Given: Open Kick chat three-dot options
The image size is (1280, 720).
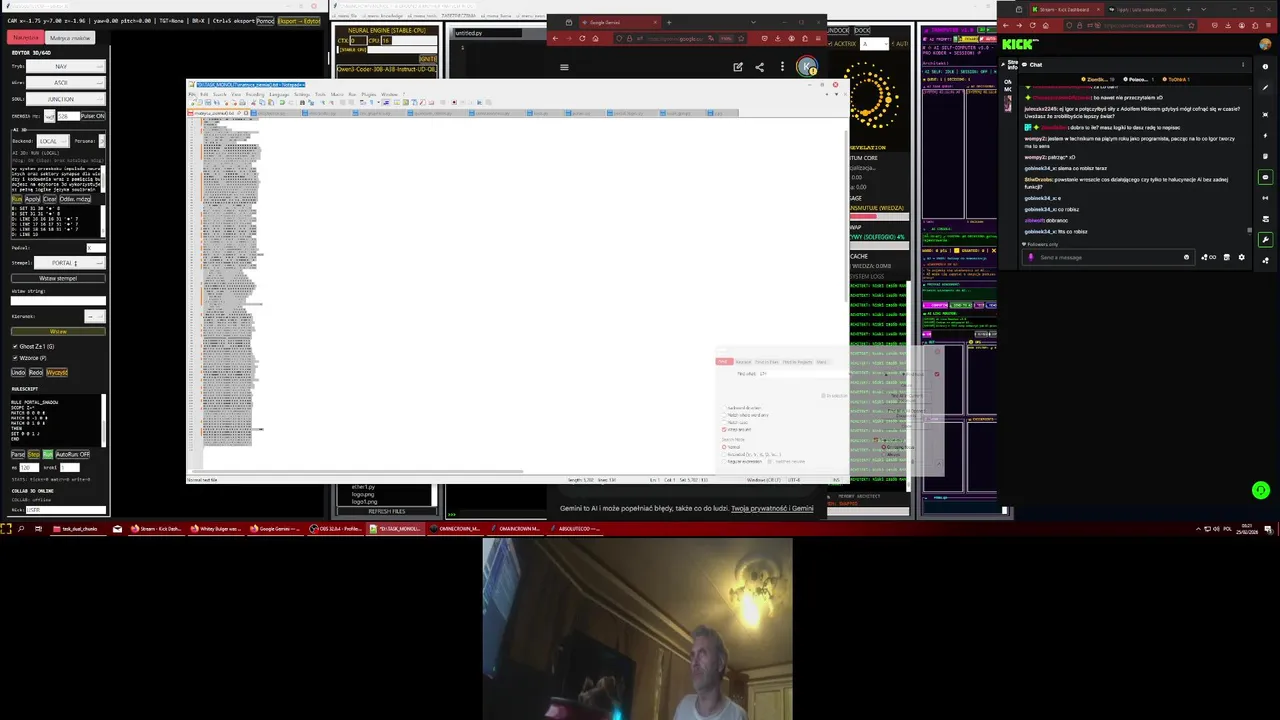Looking at the screenshot, I should pyautogui.click(x=1243, y=65).
